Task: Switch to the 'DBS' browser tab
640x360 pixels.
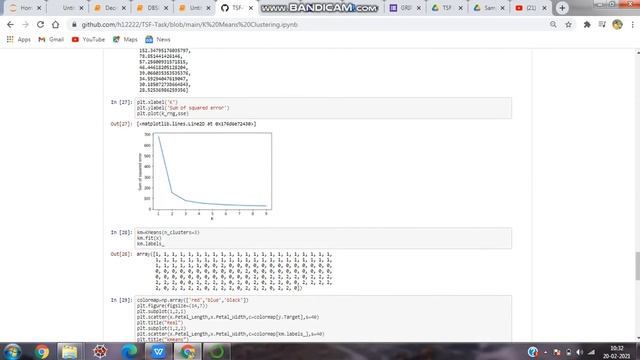Action: pyautogui.click(x=151, y=8)
